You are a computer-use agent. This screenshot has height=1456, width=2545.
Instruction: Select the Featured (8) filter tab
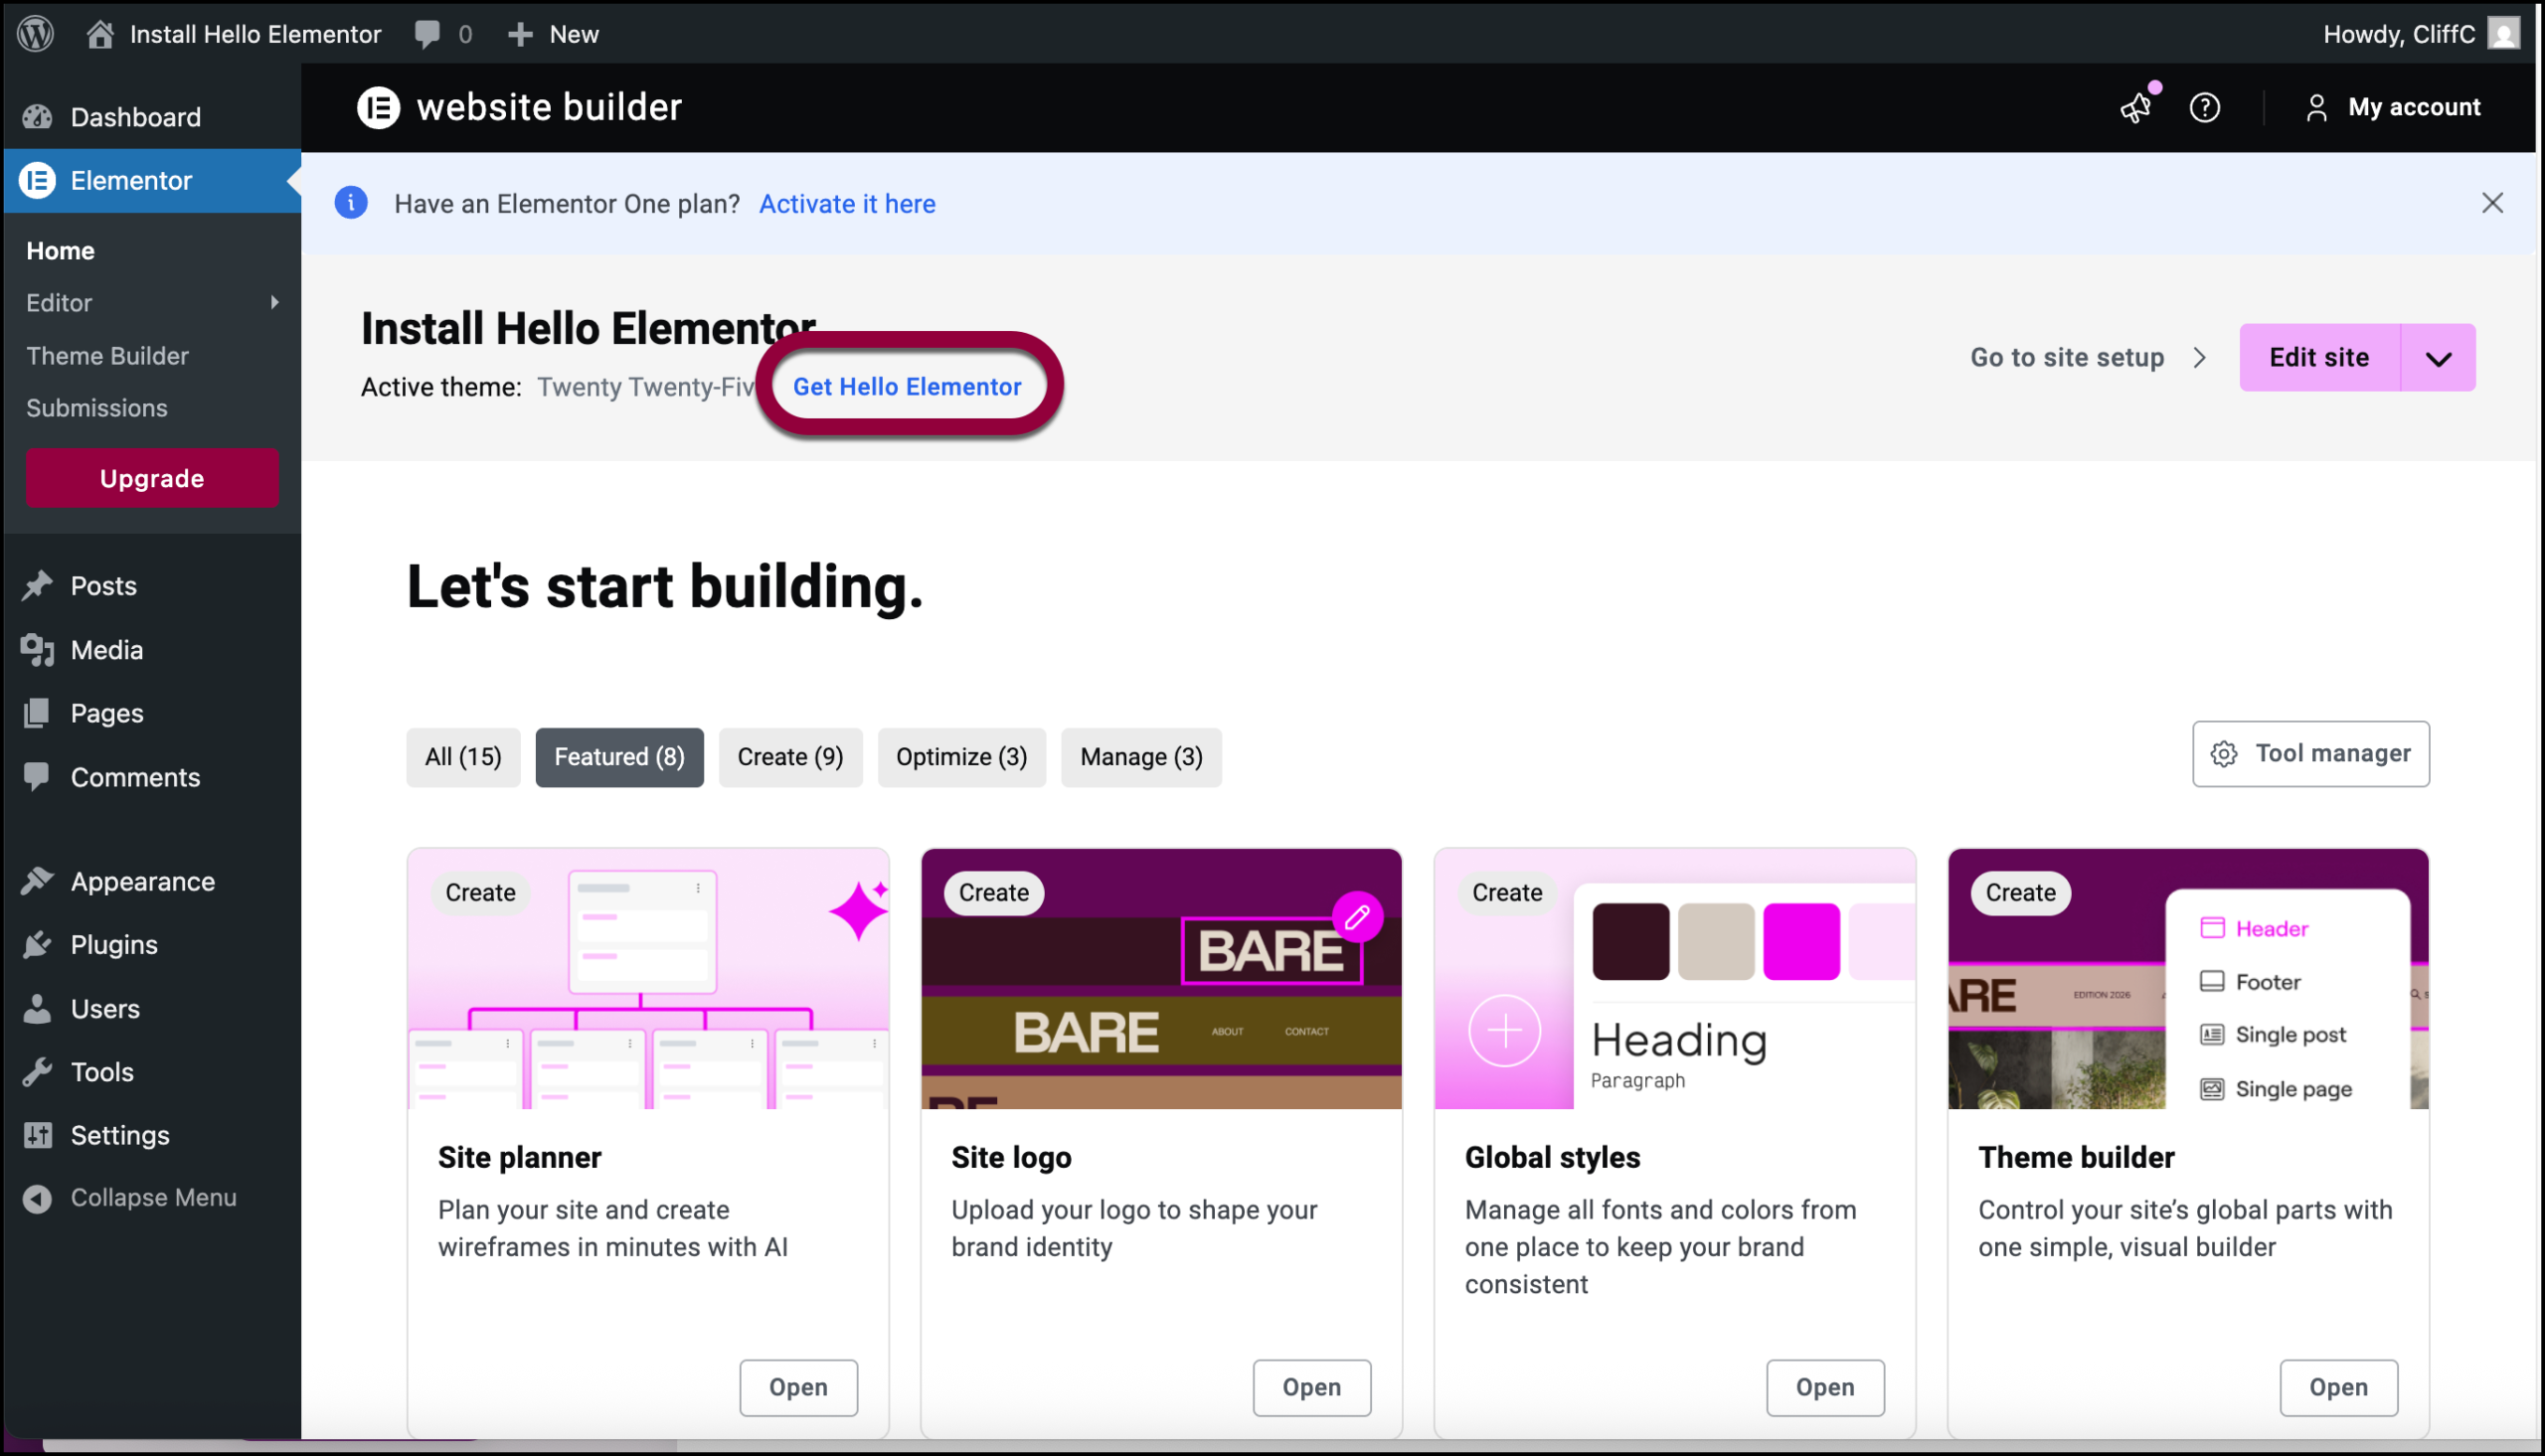[619, 757]
